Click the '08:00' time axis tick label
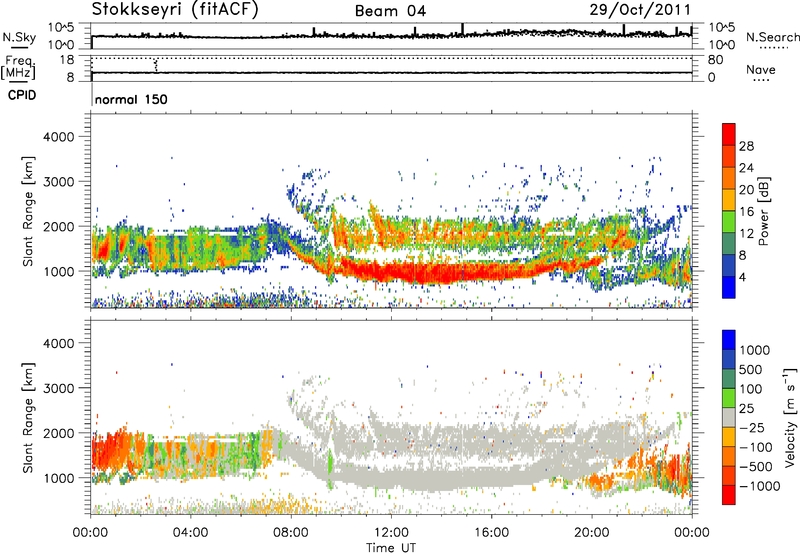The width and height of the screenshot is (800, 554). tap(291, 533)
